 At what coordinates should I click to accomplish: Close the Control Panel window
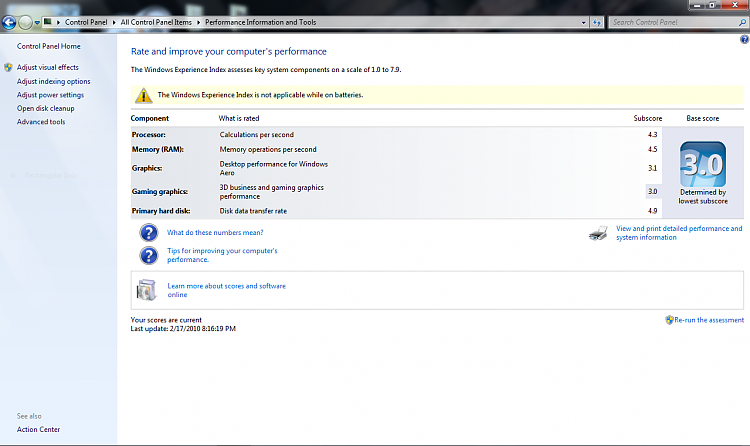[734, 5]
